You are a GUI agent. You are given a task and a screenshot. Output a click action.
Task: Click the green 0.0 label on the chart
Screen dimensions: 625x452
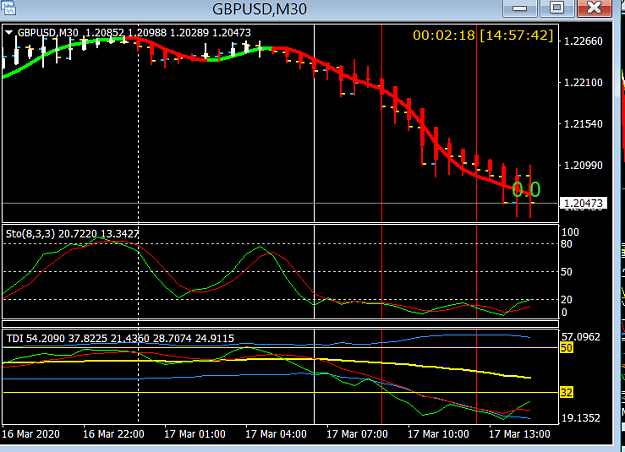[526, 189]
